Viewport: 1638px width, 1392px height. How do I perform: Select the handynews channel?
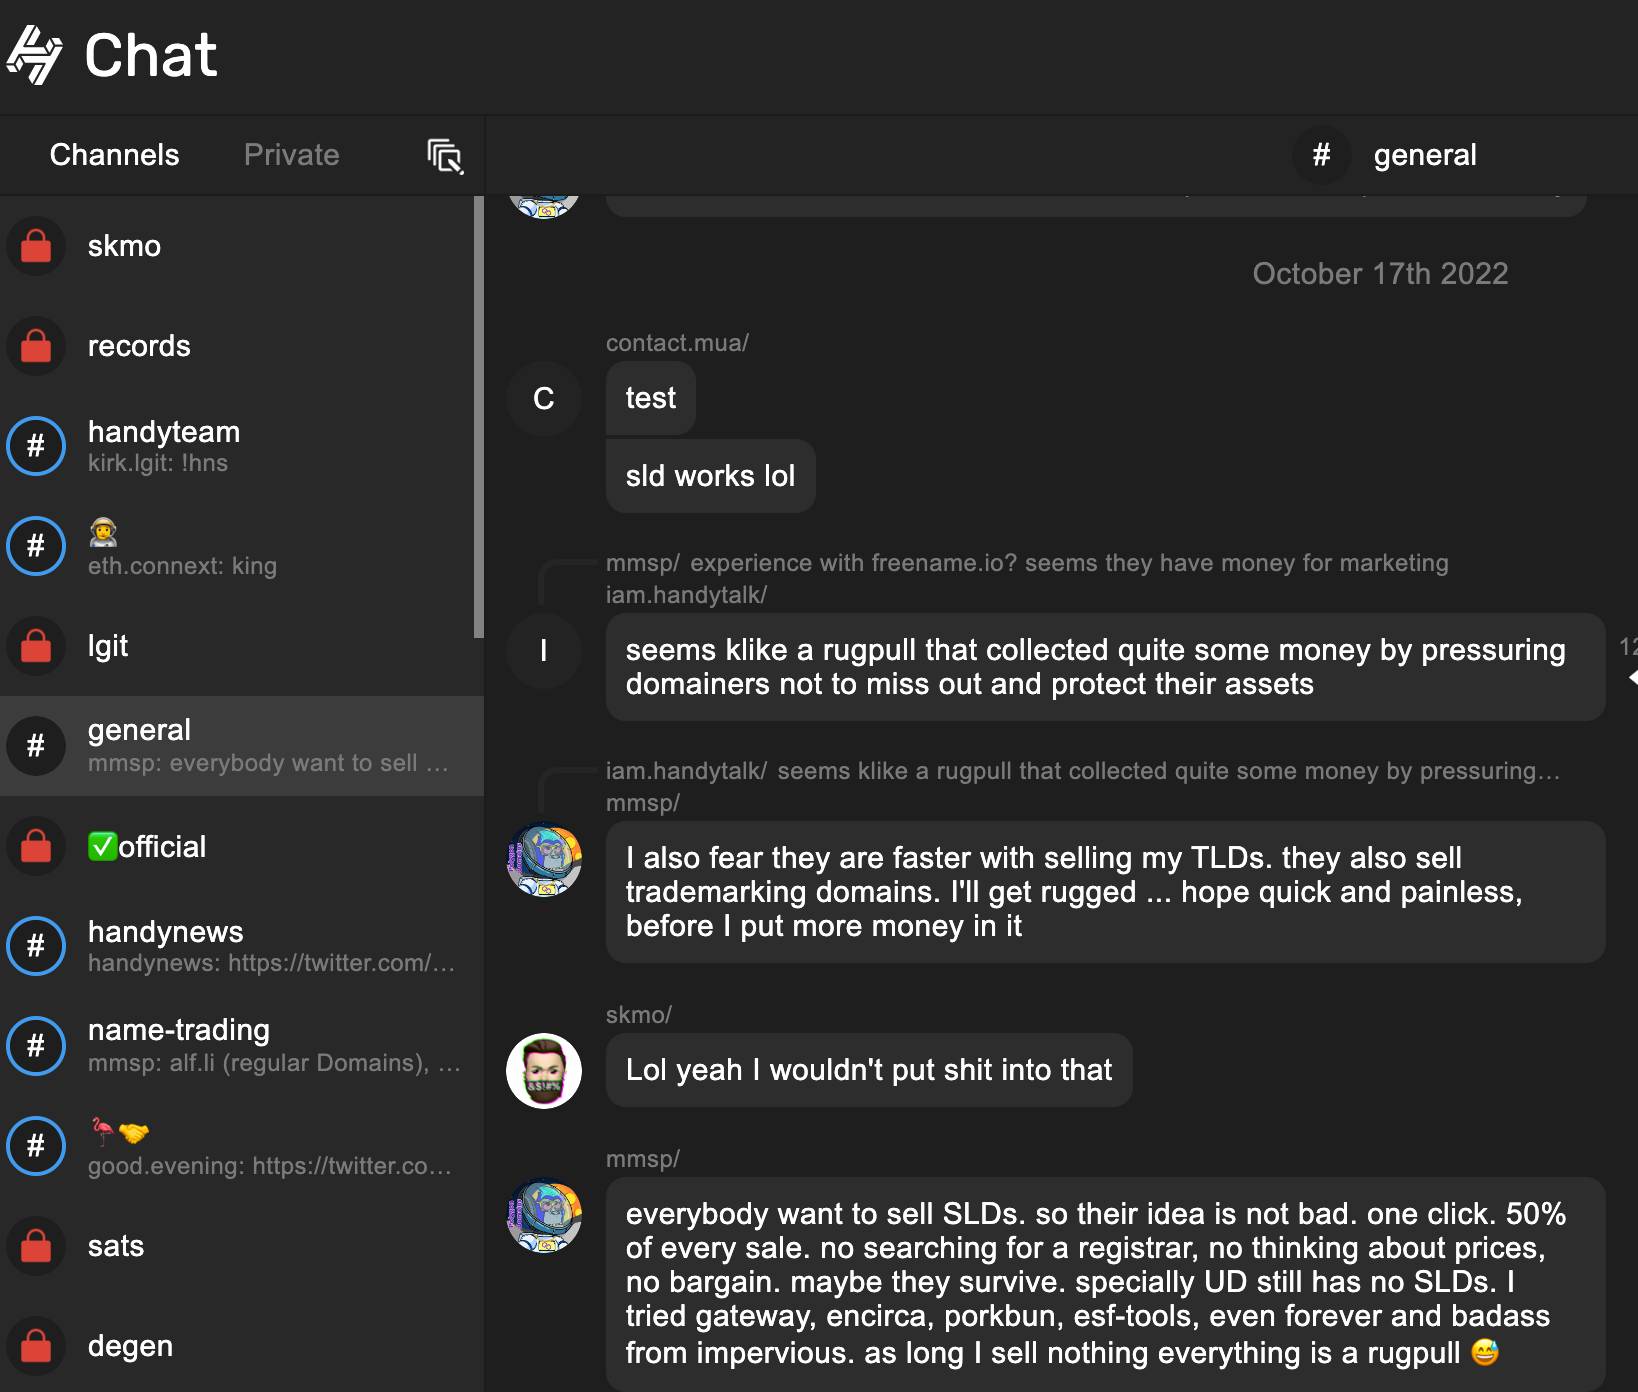pos(242,946)
